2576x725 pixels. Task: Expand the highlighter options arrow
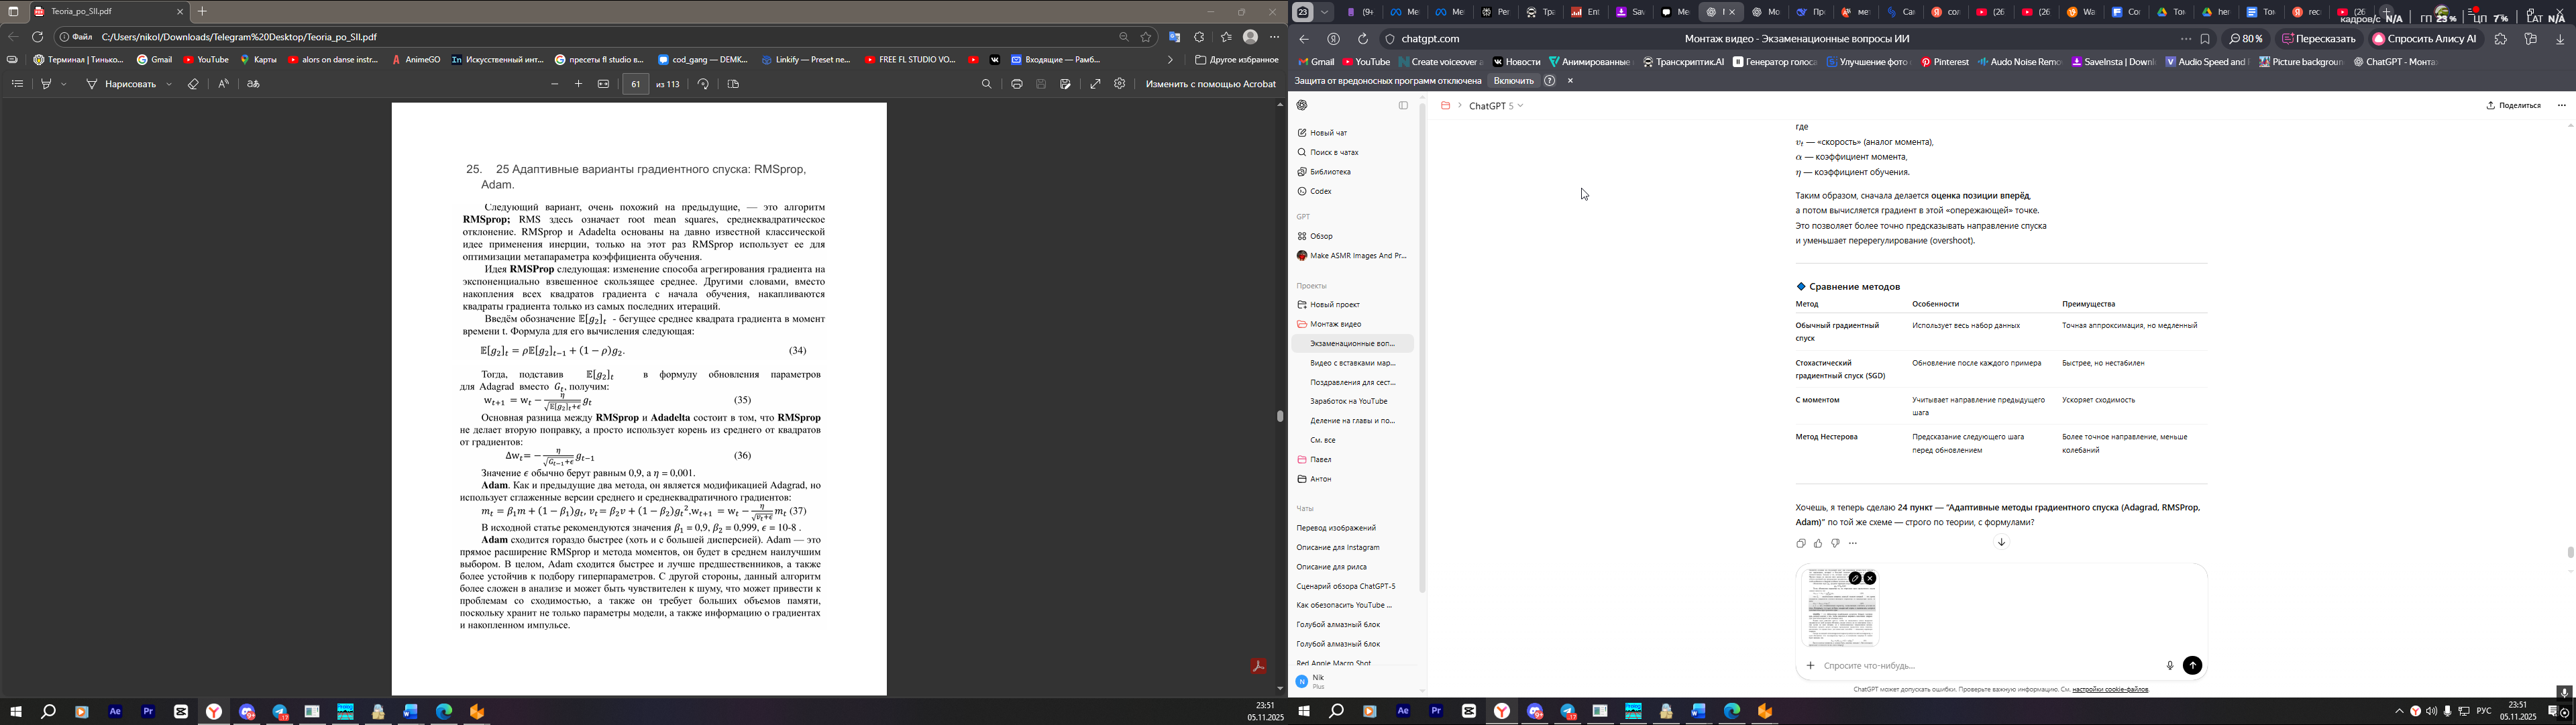pos(64,85)
